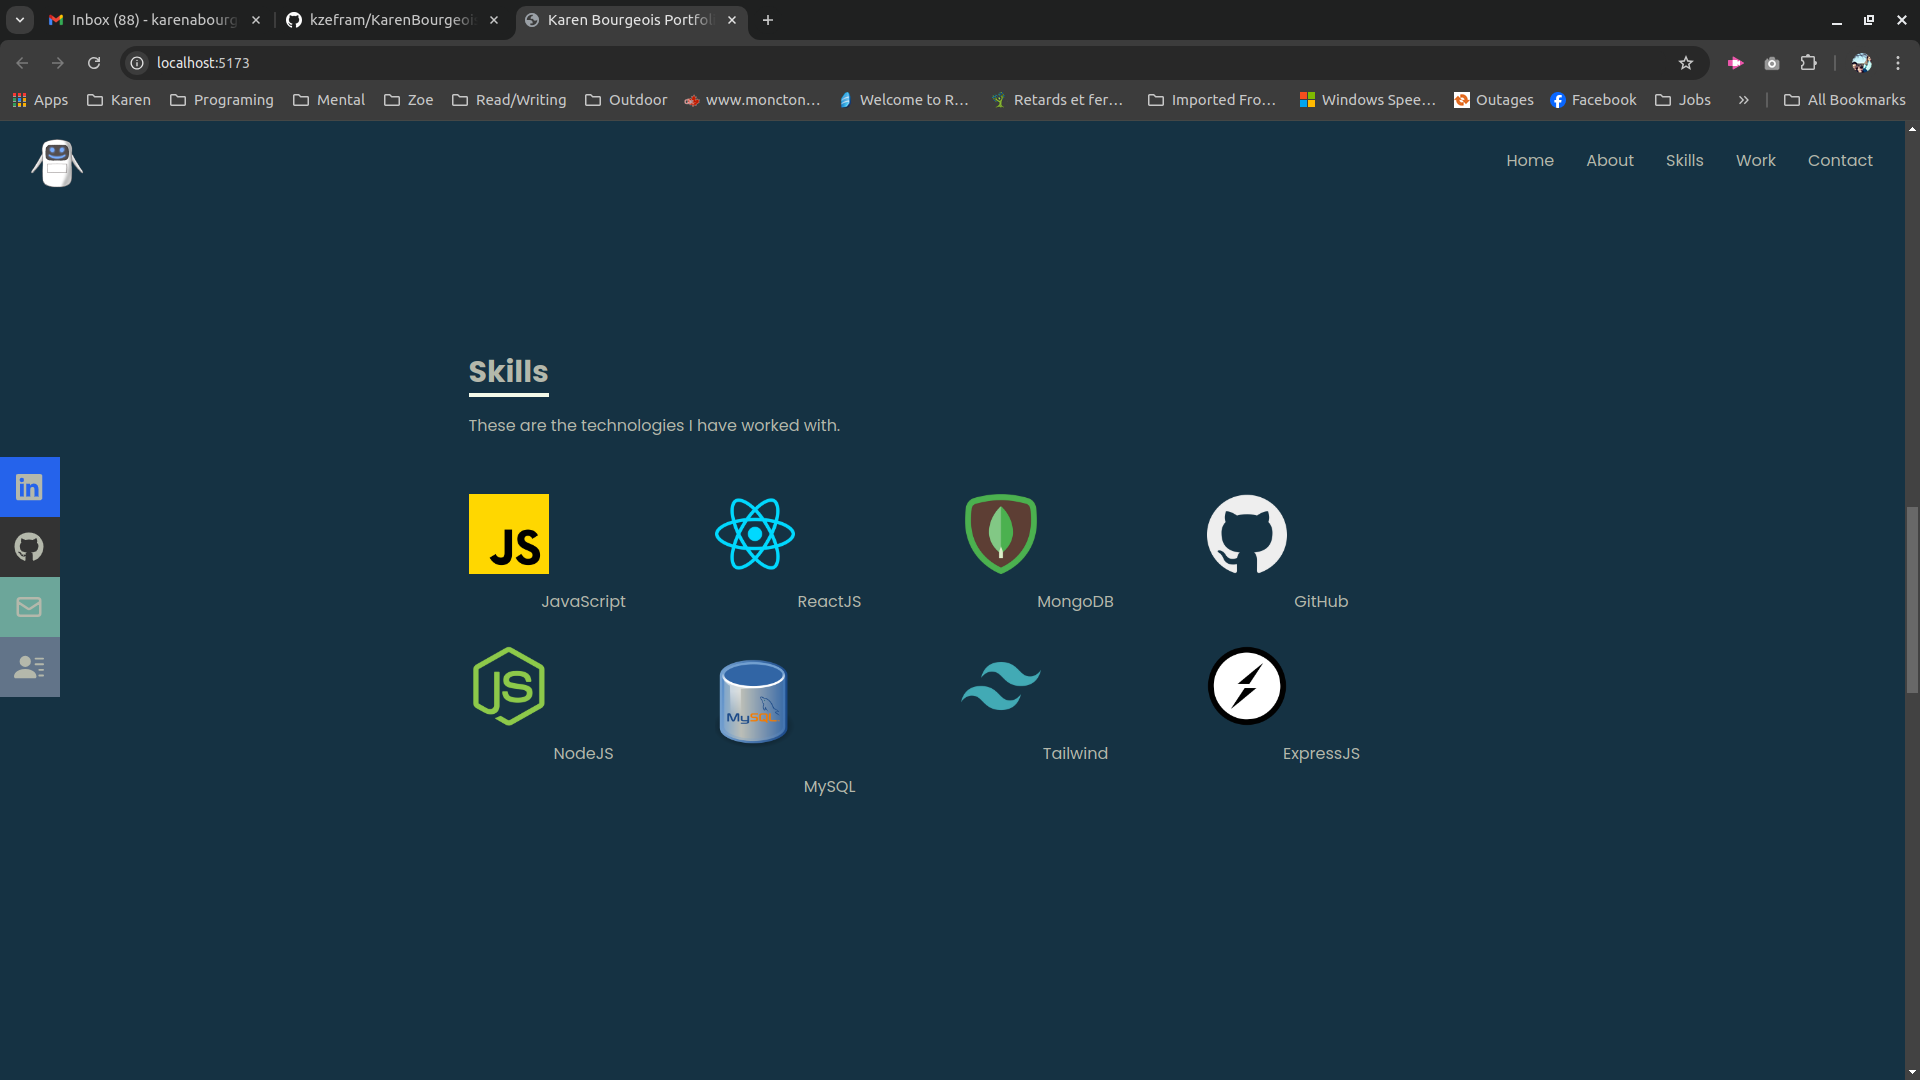Viewport: 1920px width, 1080px height.
Task: Expand the Programing bookmark folder
Action: (x=222, y=100)
